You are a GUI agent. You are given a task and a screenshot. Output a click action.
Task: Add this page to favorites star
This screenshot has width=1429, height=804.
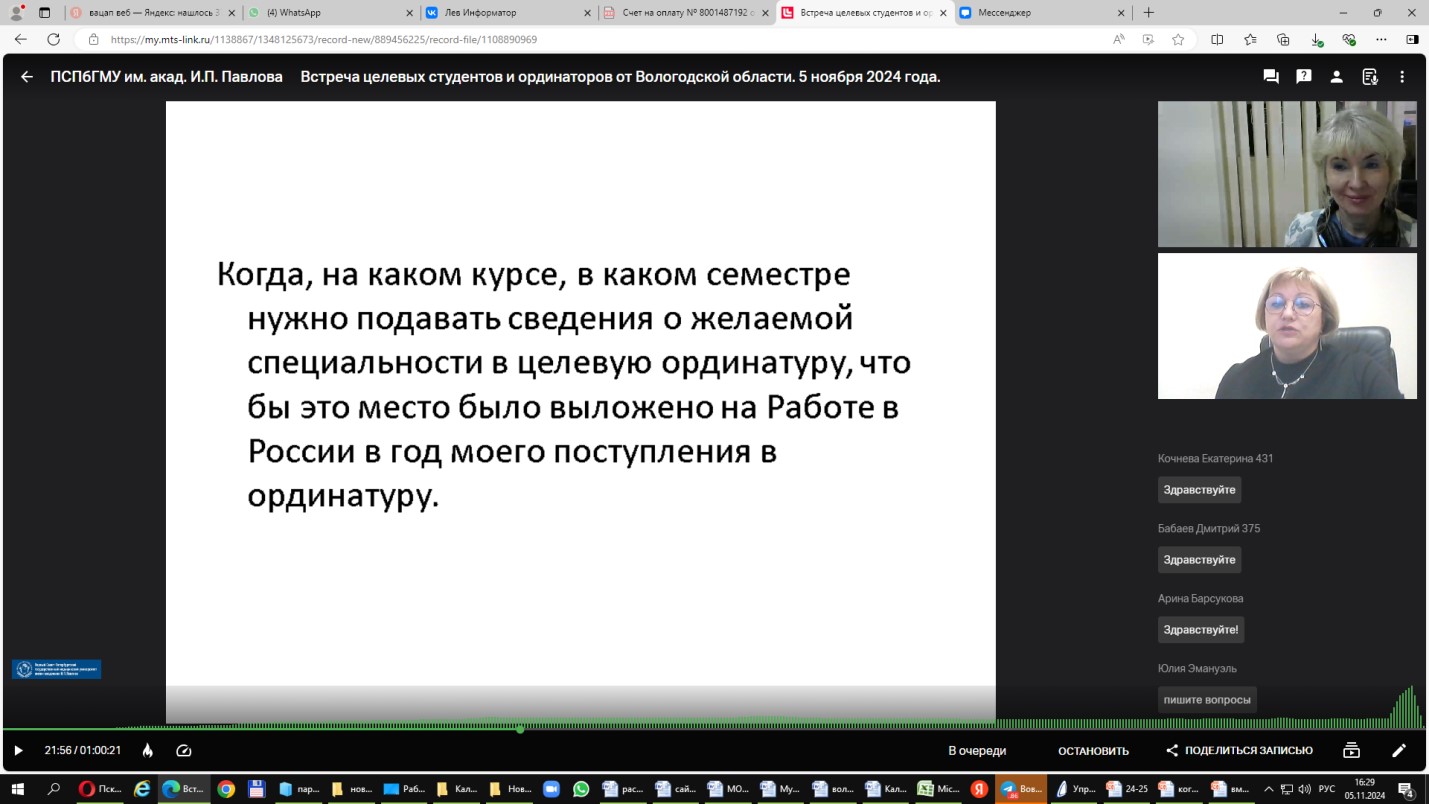click(x=1178, y=40)
